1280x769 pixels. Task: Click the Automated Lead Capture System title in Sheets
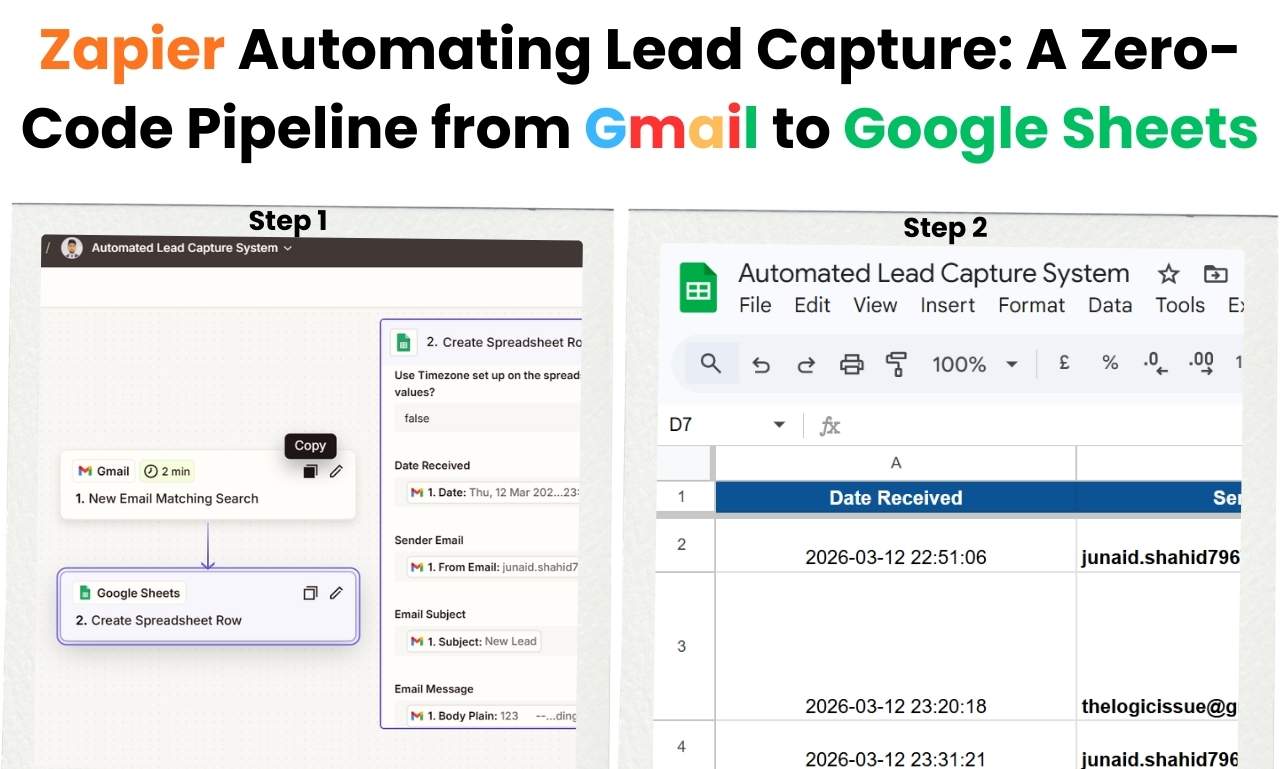click(x=933, y=273)
